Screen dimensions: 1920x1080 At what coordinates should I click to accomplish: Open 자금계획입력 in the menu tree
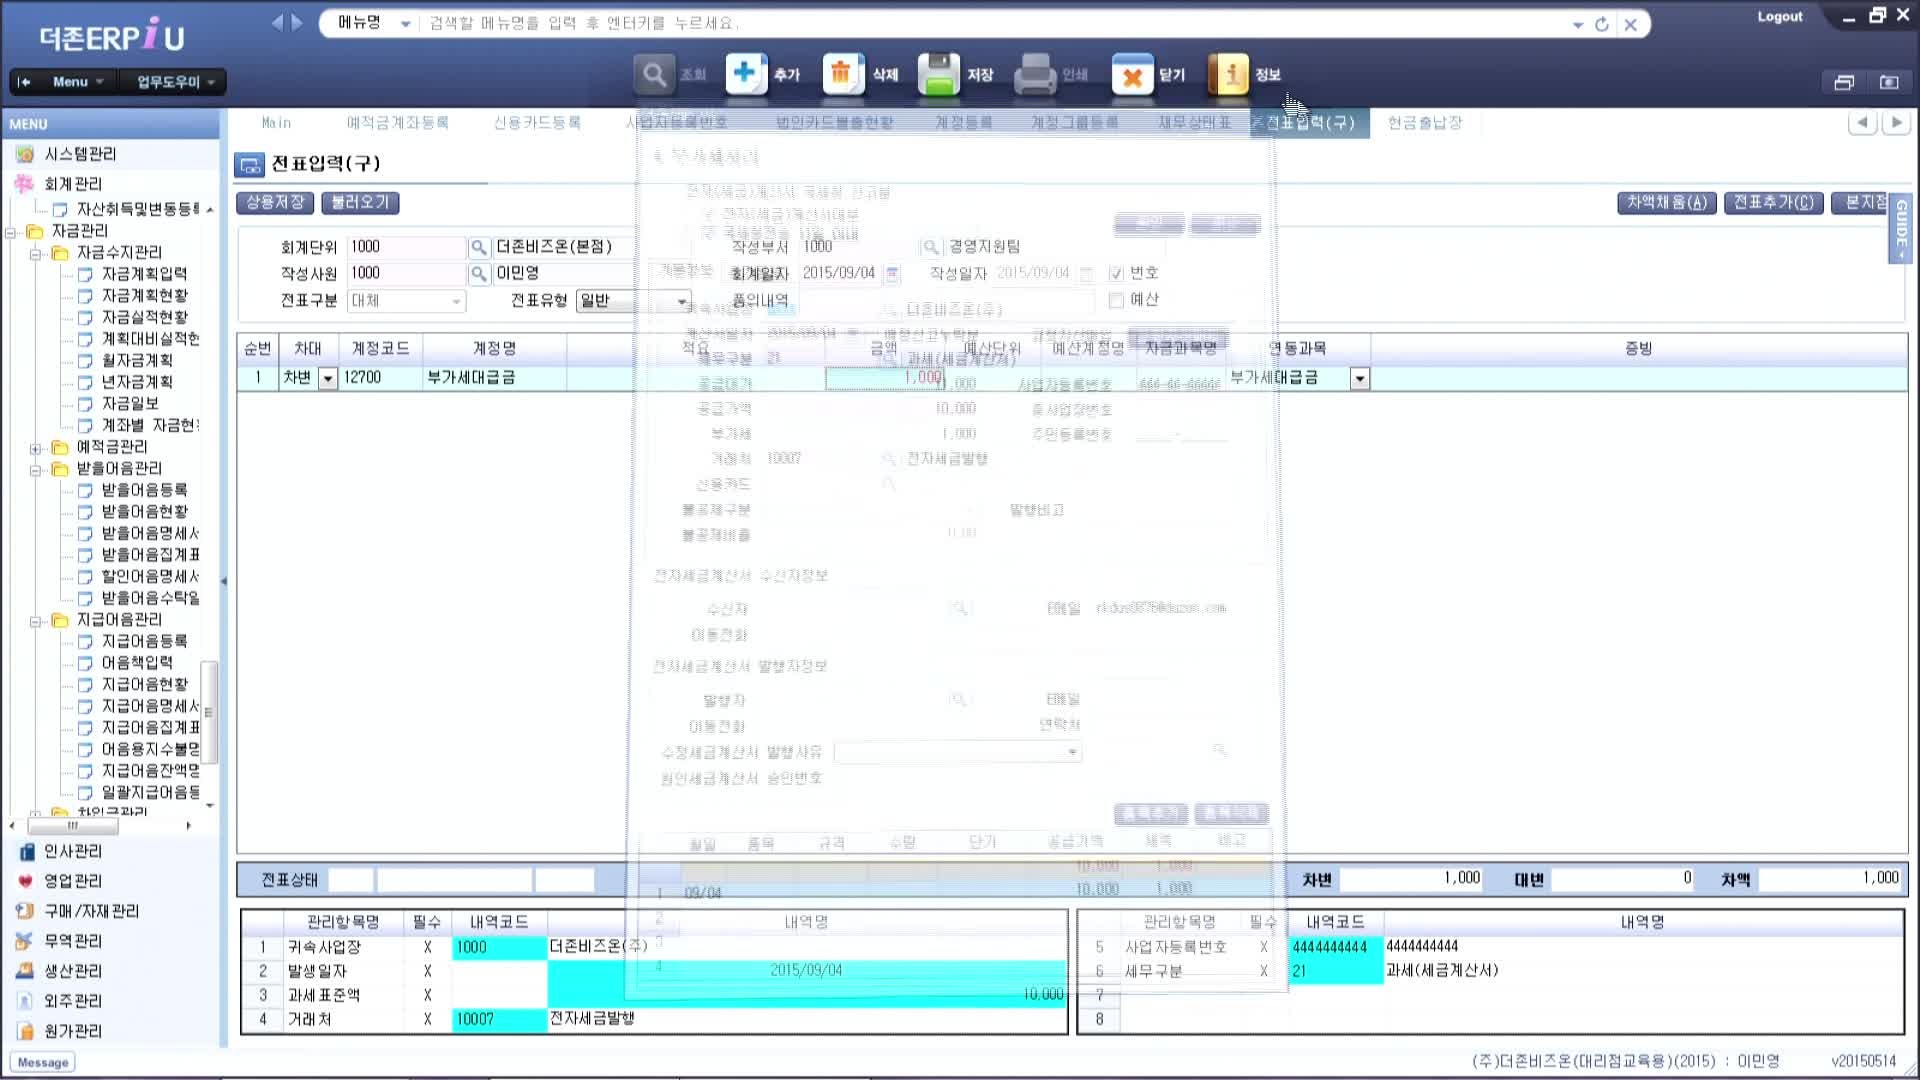[x=144, y=274]
